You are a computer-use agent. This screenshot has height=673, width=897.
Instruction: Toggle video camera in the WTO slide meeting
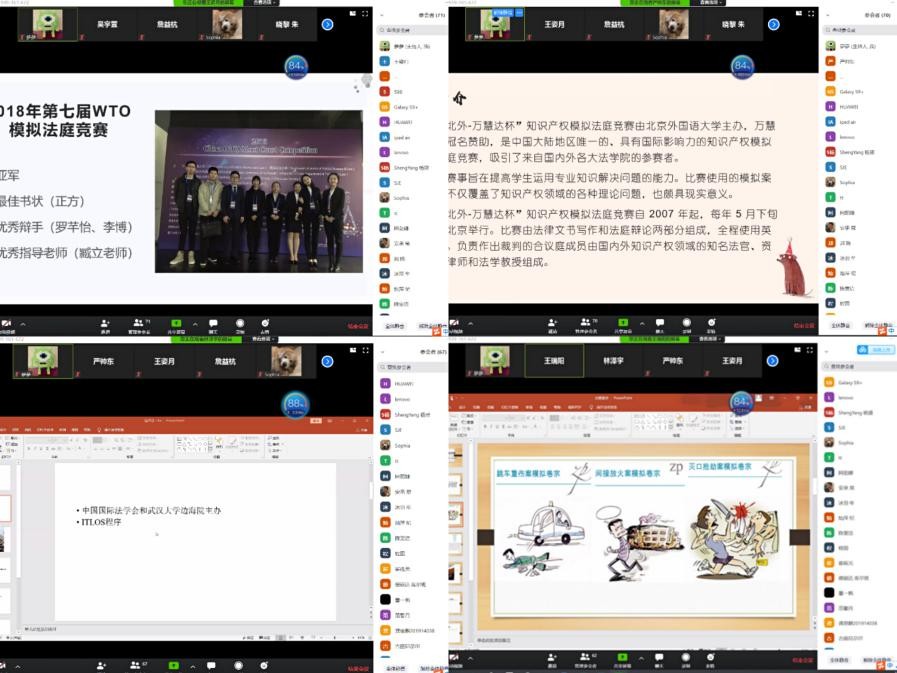(x=5, y=324)
